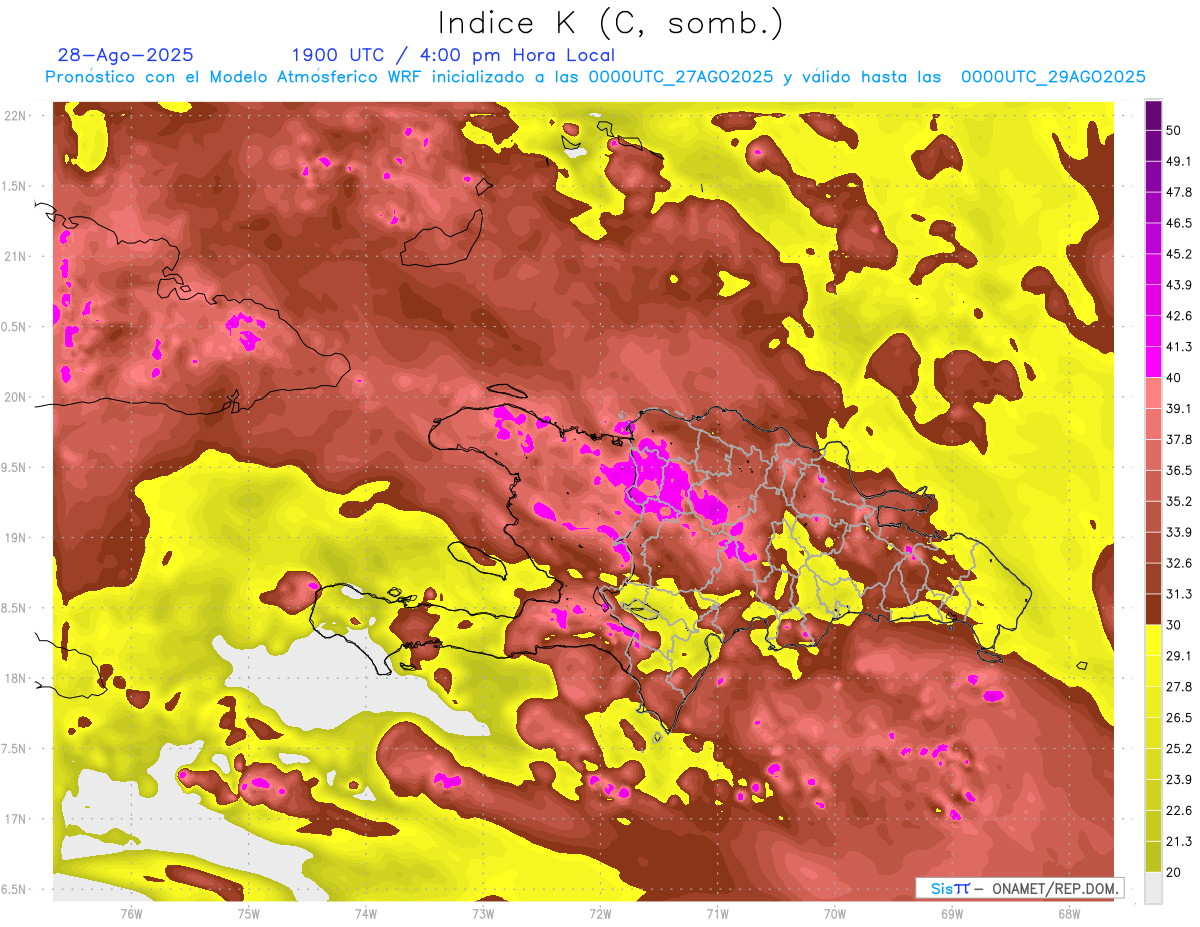Click the colorbar value "20"
The image size is (1200, 927).
click(1174, 873)
